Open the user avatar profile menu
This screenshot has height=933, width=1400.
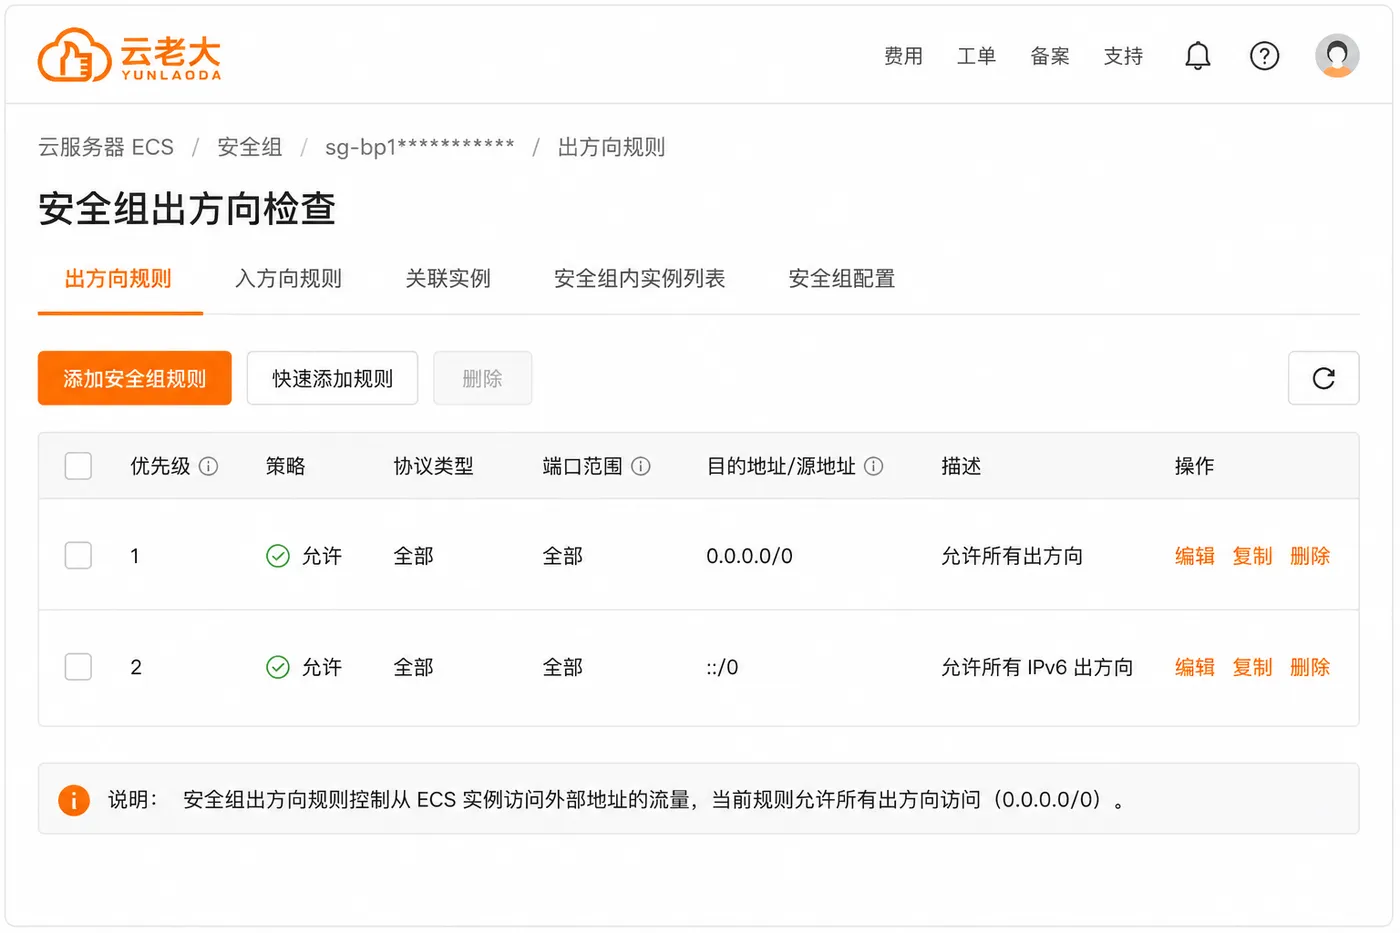click(x=1337, y=56)
